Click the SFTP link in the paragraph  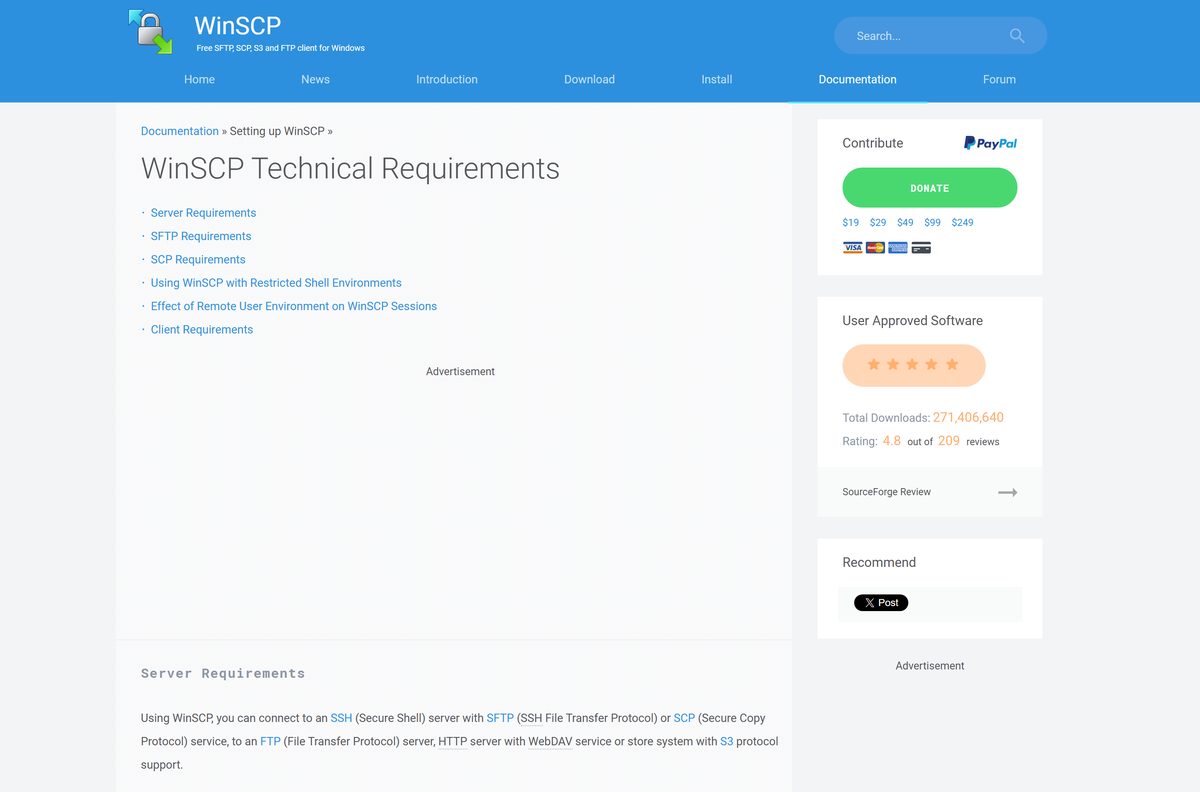tap(500, 718)
